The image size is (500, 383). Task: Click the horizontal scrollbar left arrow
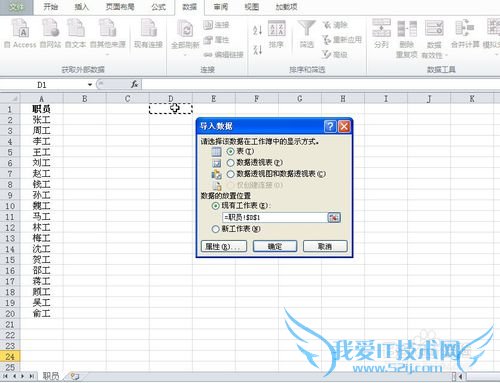(x=461, y=377)
